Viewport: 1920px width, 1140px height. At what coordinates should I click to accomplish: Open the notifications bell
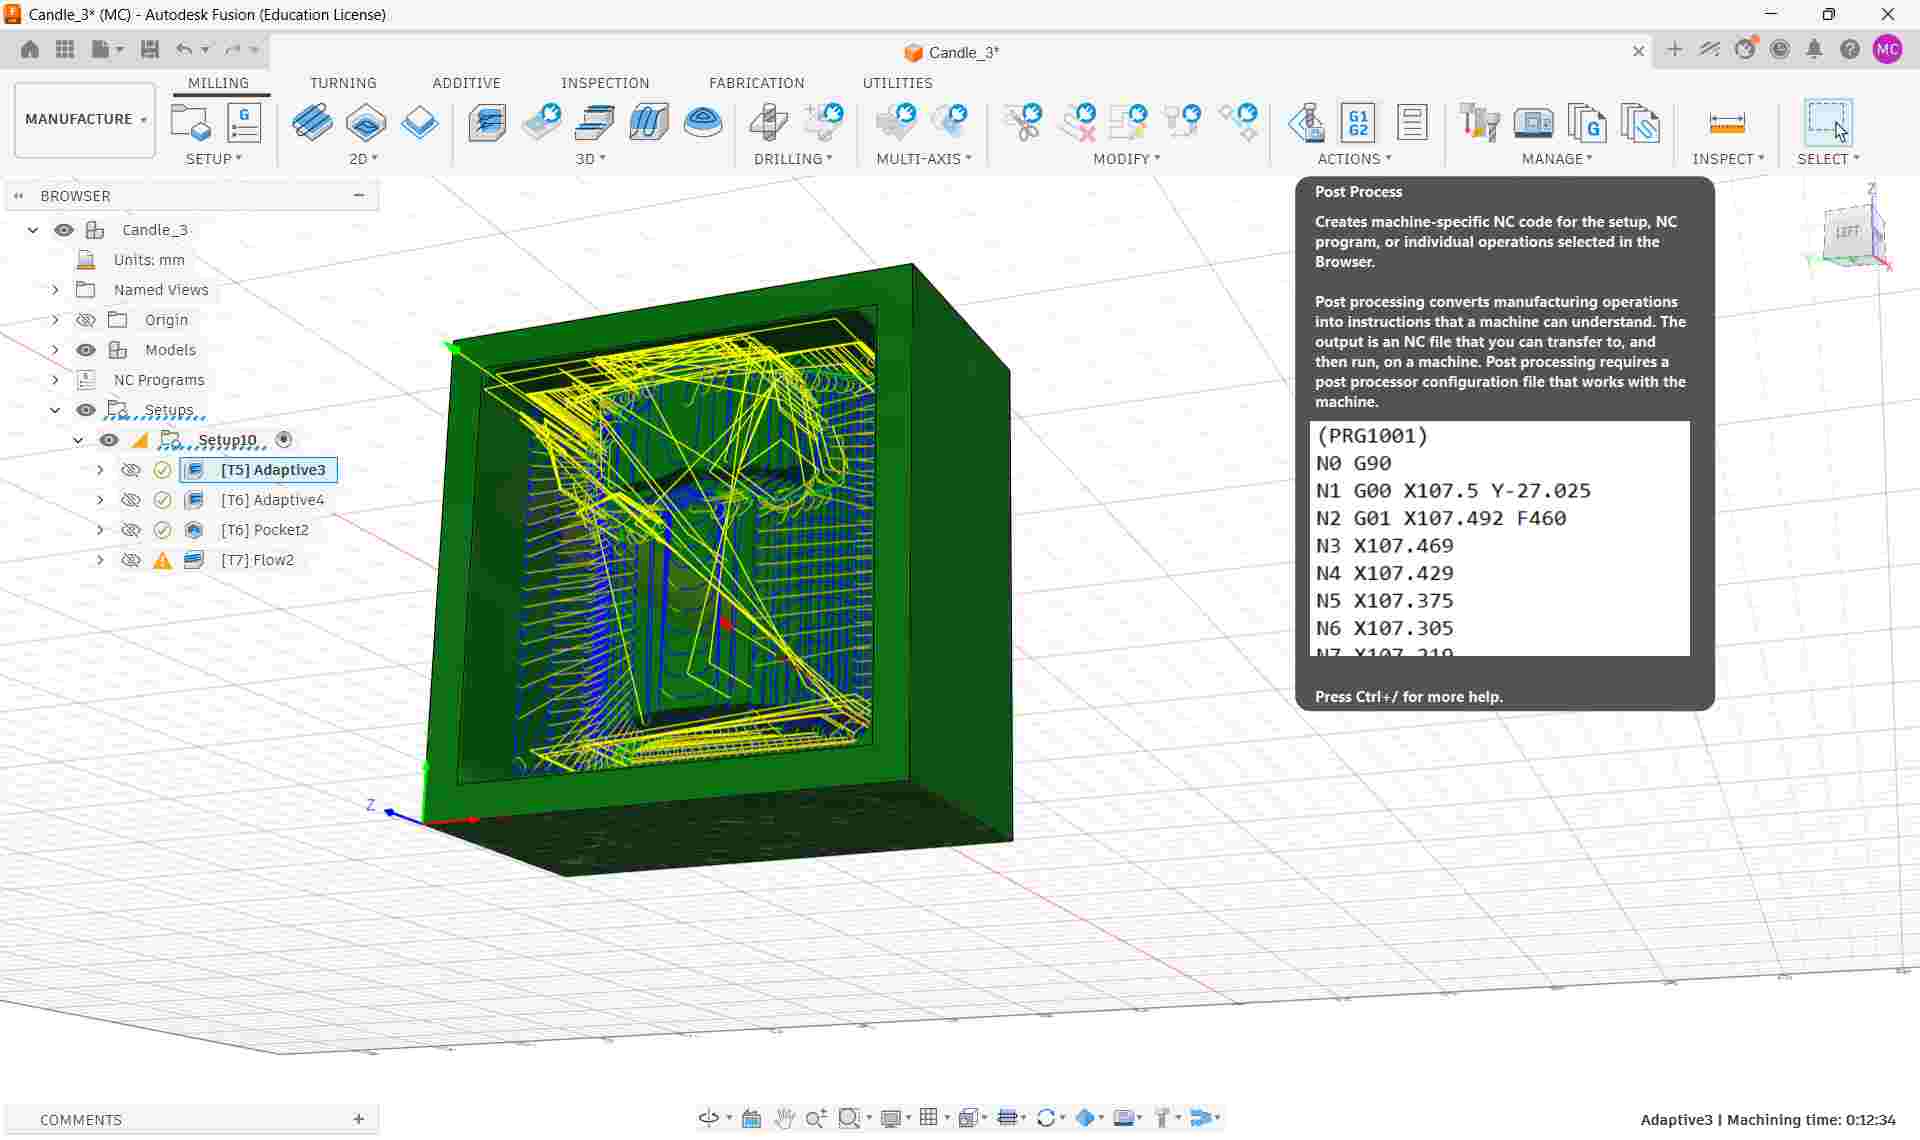point(1814,49)
